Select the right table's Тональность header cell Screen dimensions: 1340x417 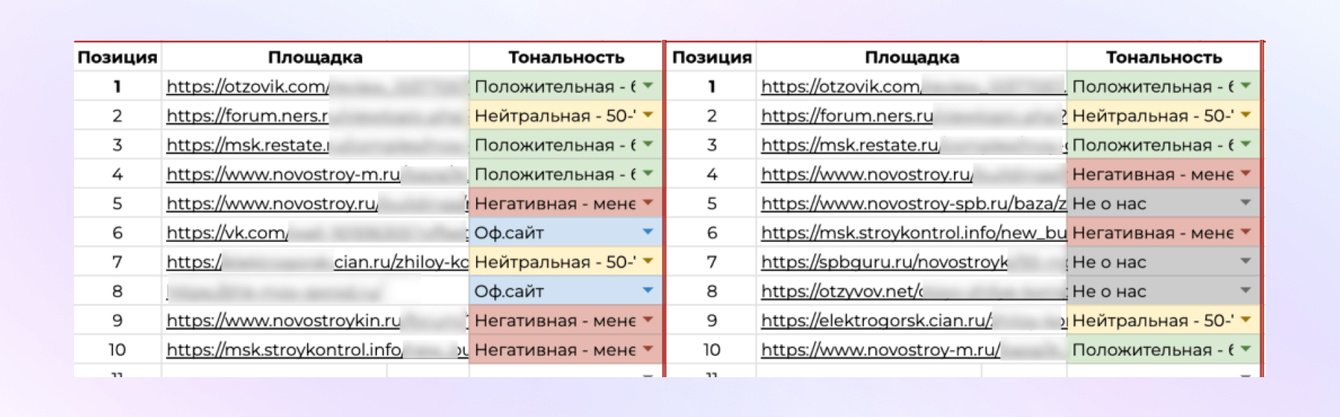[1163, 57]
